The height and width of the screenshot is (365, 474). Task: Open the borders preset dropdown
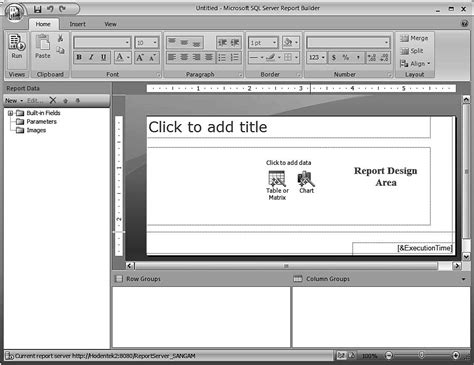click(x=296, y=58)
